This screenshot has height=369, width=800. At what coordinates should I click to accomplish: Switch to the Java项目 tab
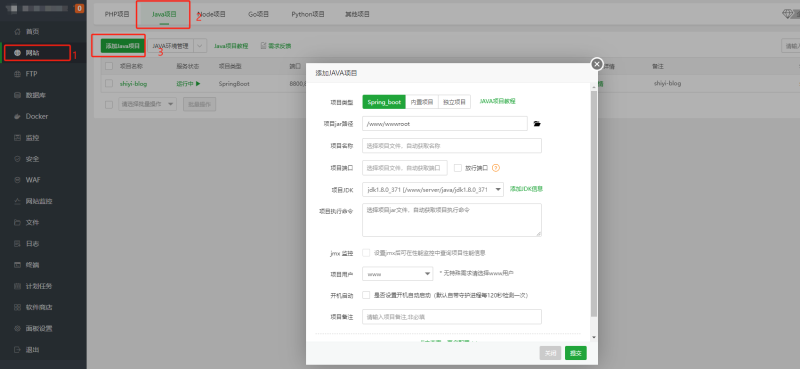click(x=164, y=14)
